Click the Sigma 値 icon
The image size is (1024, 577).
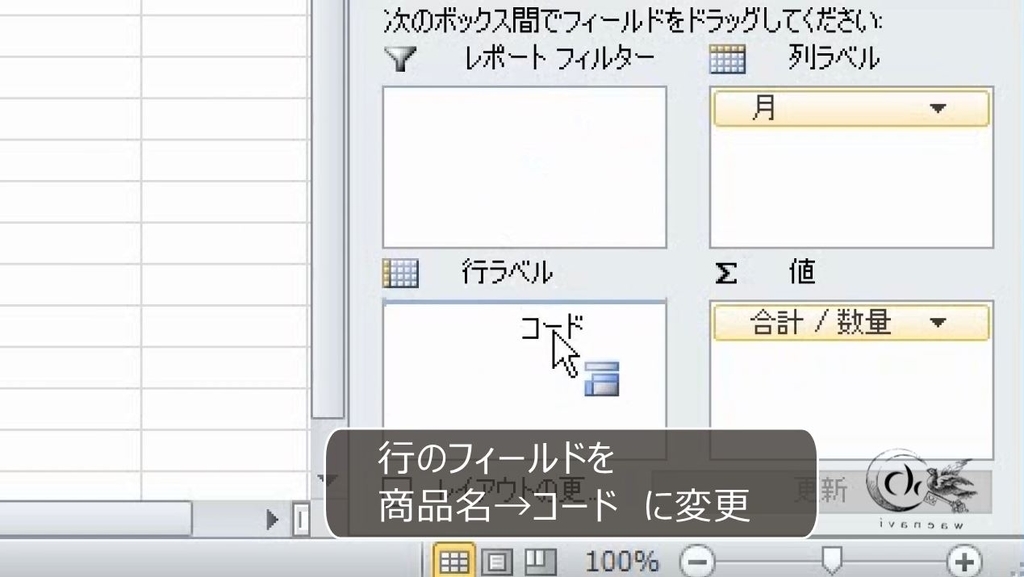coord(726,273)
